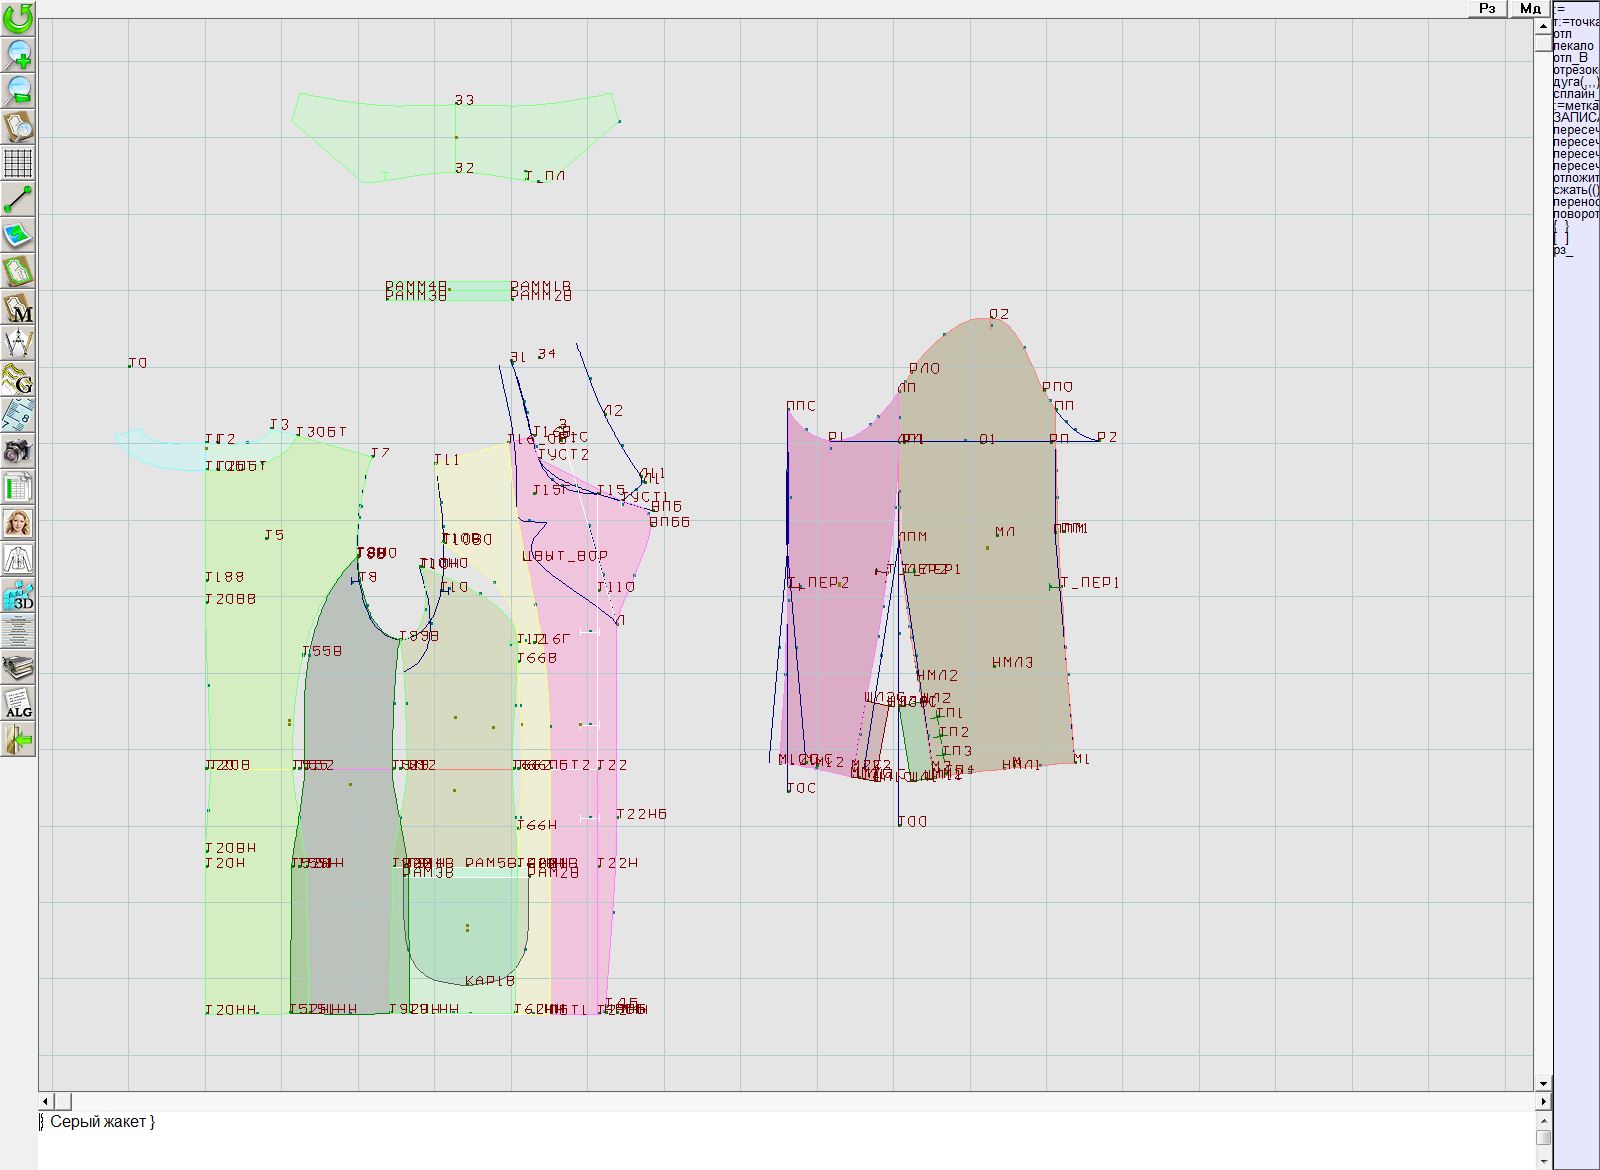Click the horizontal scrollbar left arrow
This screenshot has width=1600, height=1170.
pyautogui.click(x=45, y=1101)
